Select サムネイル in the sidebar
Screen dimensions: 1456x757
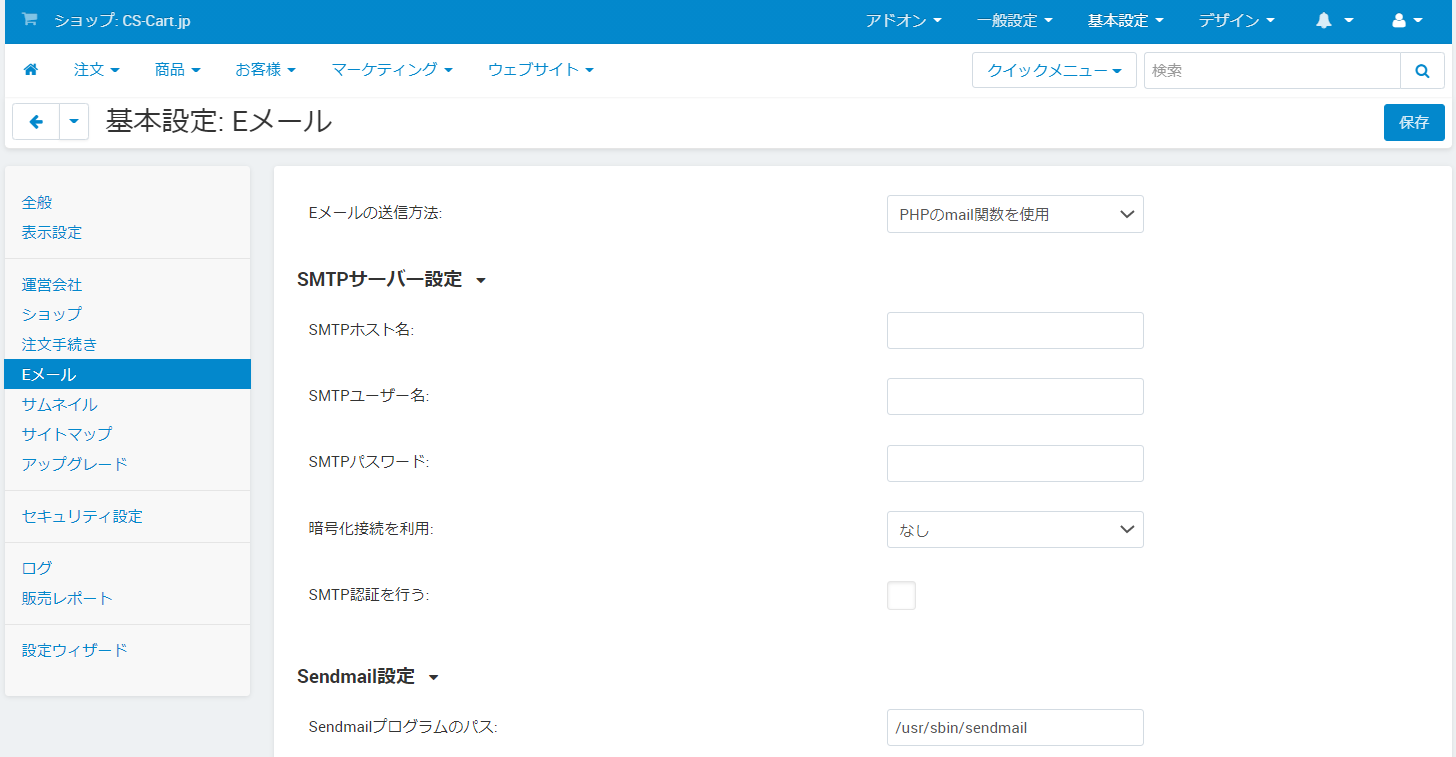click(x=59, y=404)
